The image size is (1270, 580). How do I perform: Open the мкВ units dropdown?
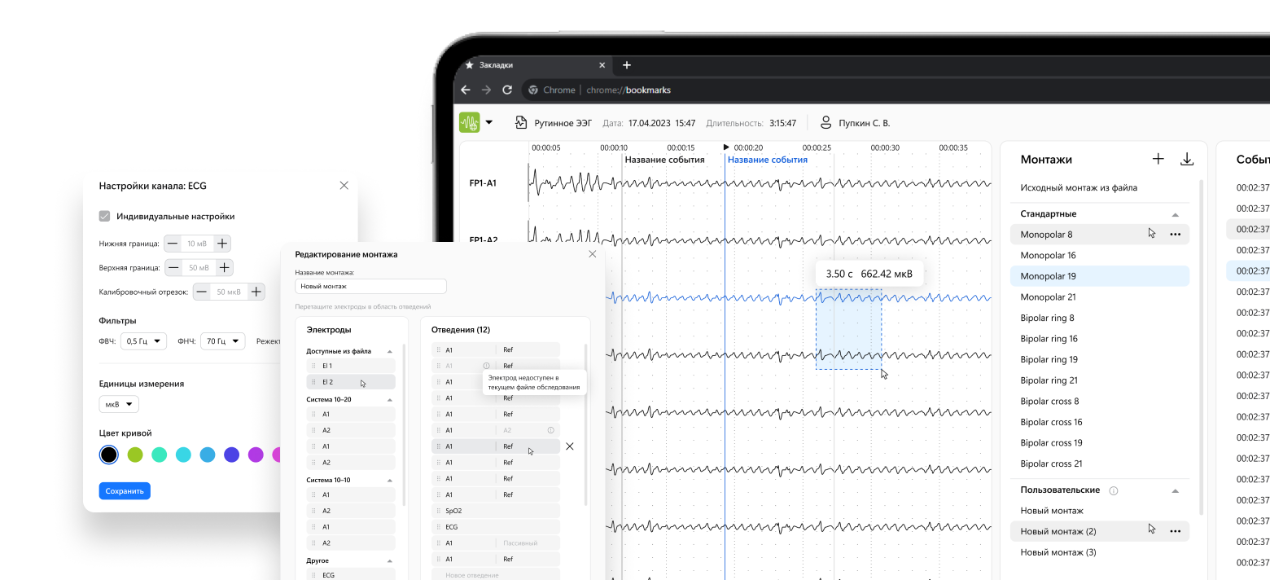(x=118, y=404)
